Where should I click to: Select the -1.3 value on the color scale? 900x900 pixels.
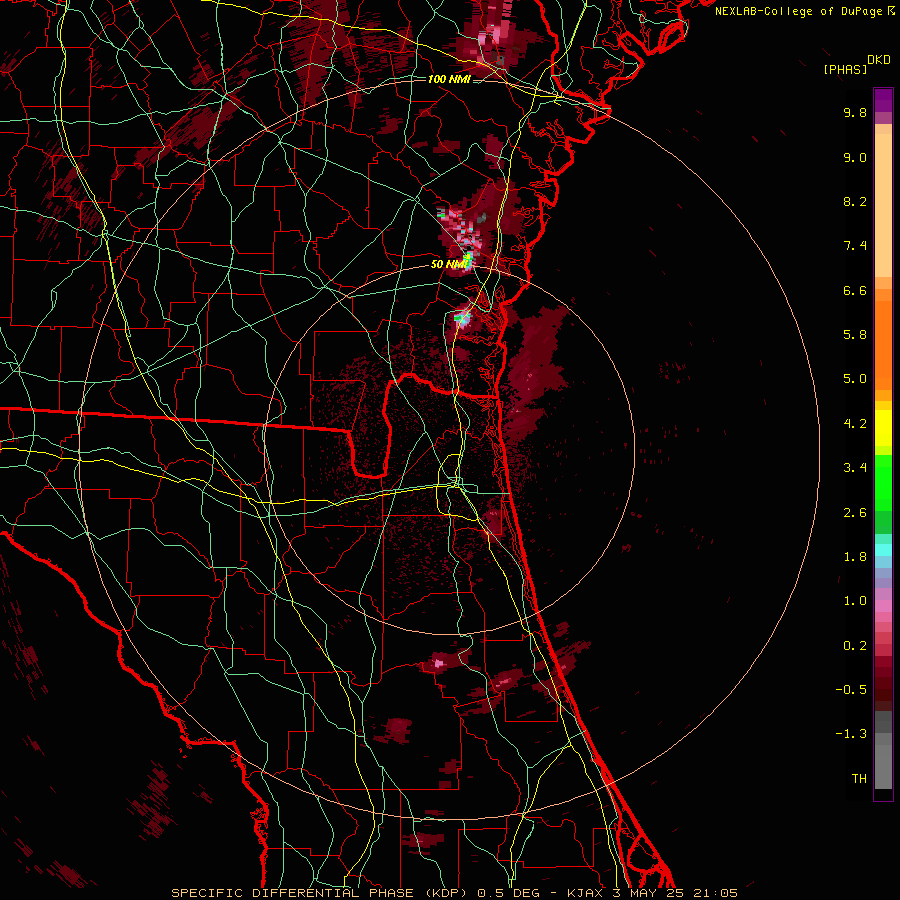coord(851,734)
